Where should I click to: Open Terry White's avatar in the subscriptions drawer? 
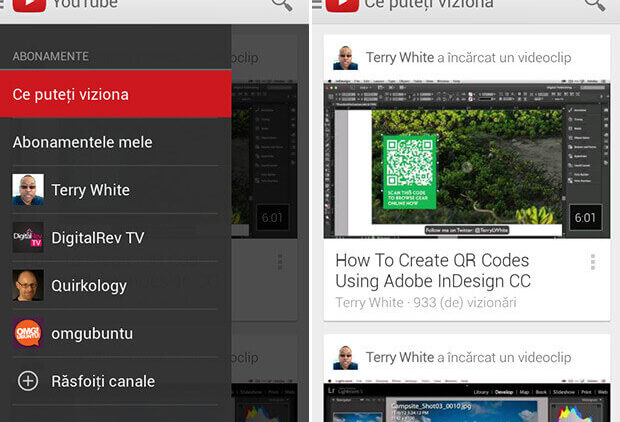[28, 190]
